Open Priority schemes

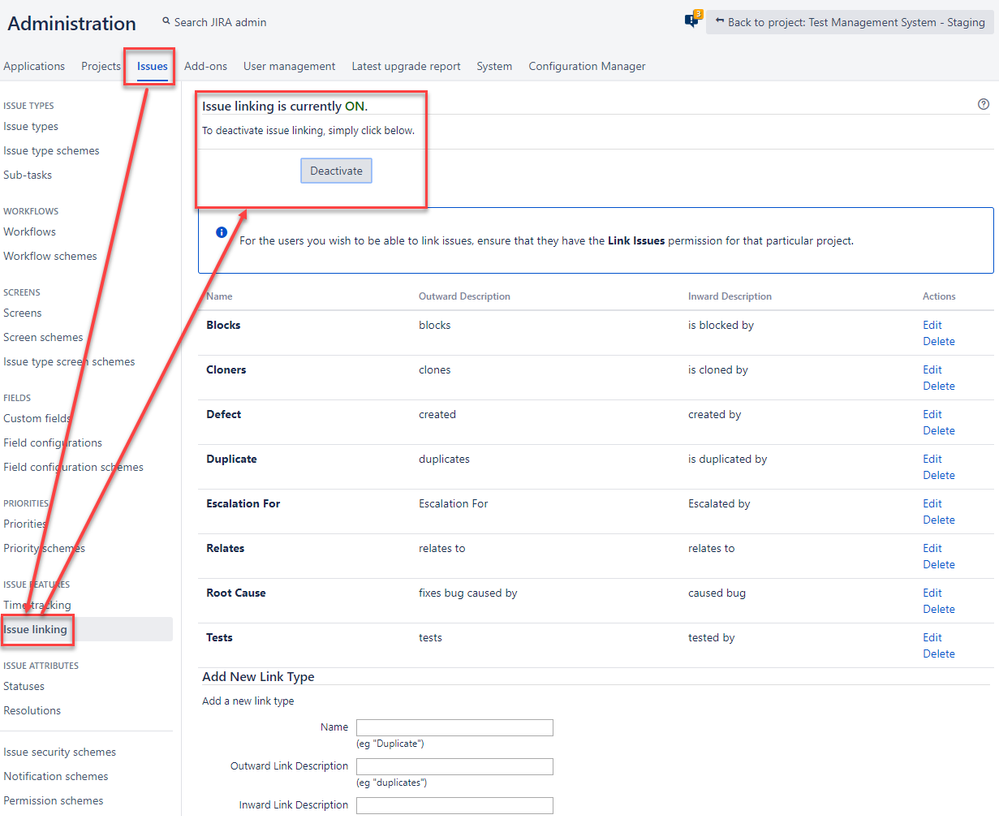(x=44, y=548)
